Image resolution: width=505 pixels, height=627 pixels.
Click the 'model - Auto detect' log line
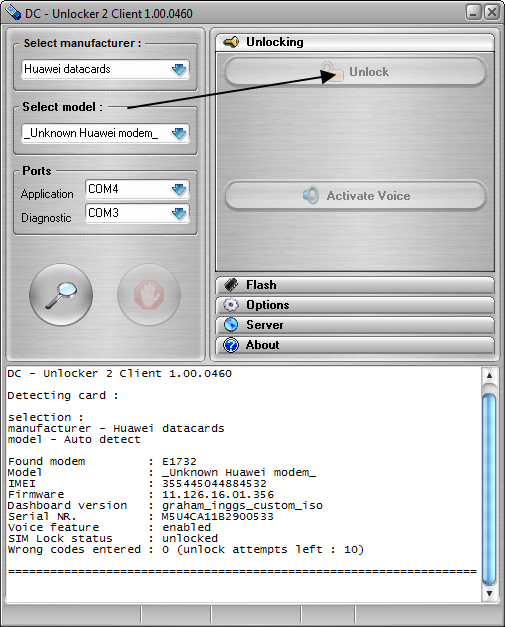(74, 439)
